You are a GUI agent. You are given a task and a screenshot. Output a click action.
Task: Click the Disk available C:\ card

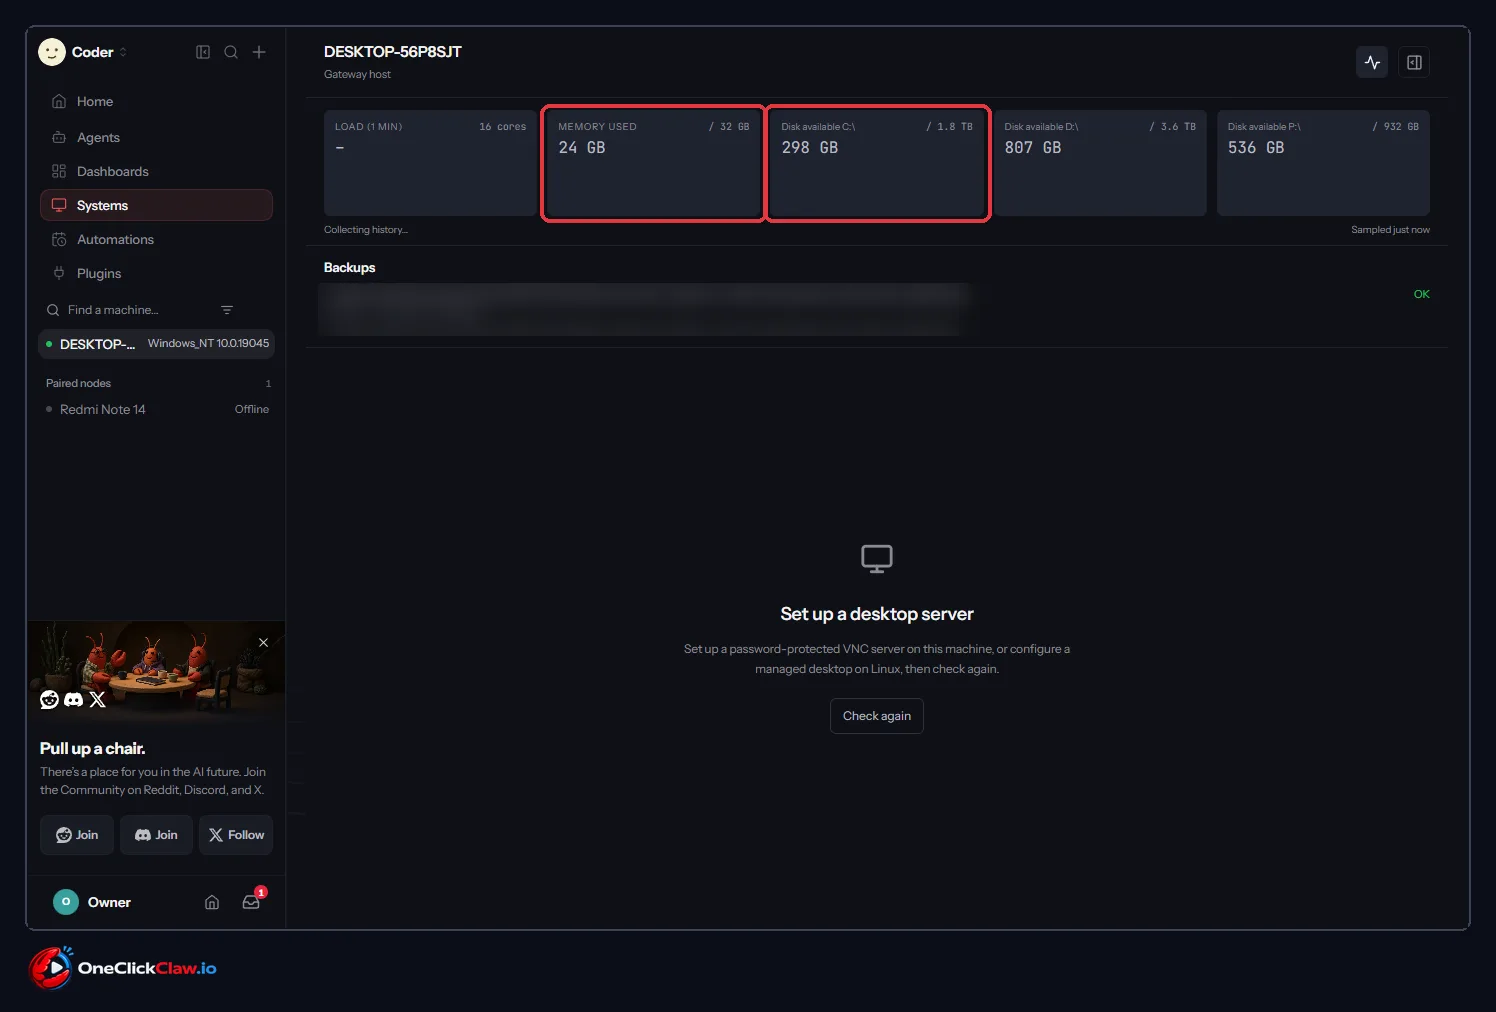pyautogui.click(x=877, y=163)
